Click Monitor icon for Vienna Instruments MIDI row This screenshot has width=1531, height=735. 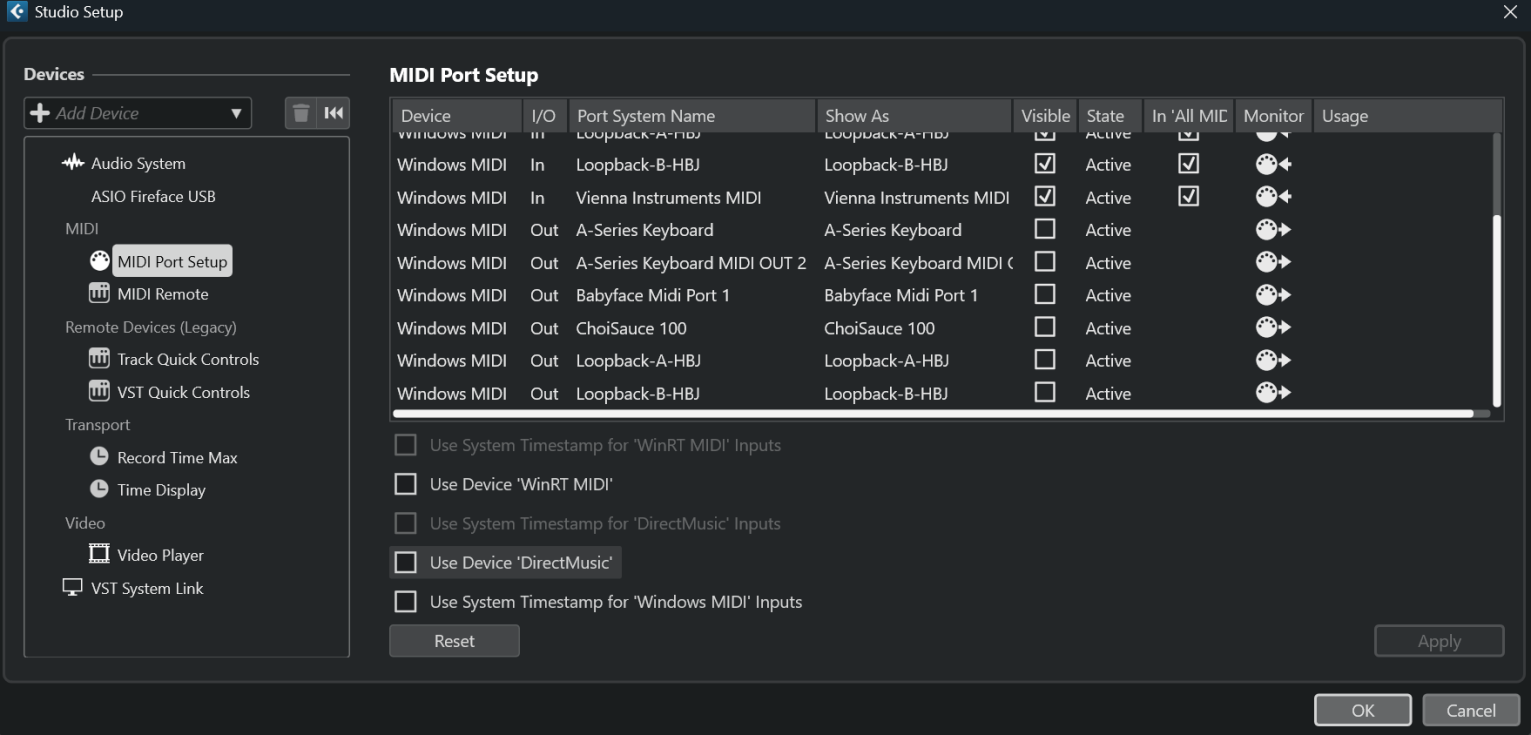pos(1273,197)
